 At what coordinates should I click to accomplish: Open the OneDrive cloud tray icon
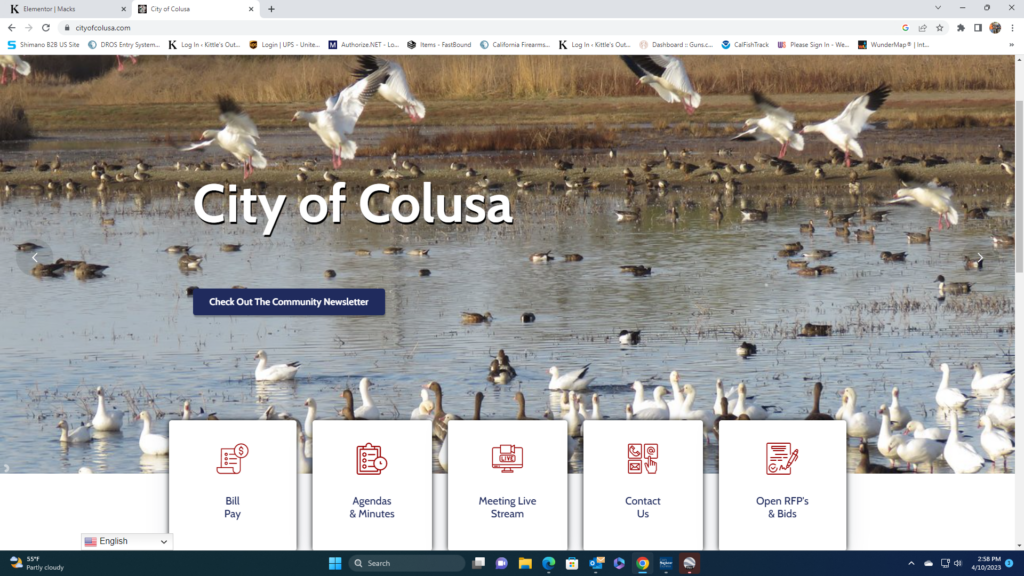coord(928,563)
